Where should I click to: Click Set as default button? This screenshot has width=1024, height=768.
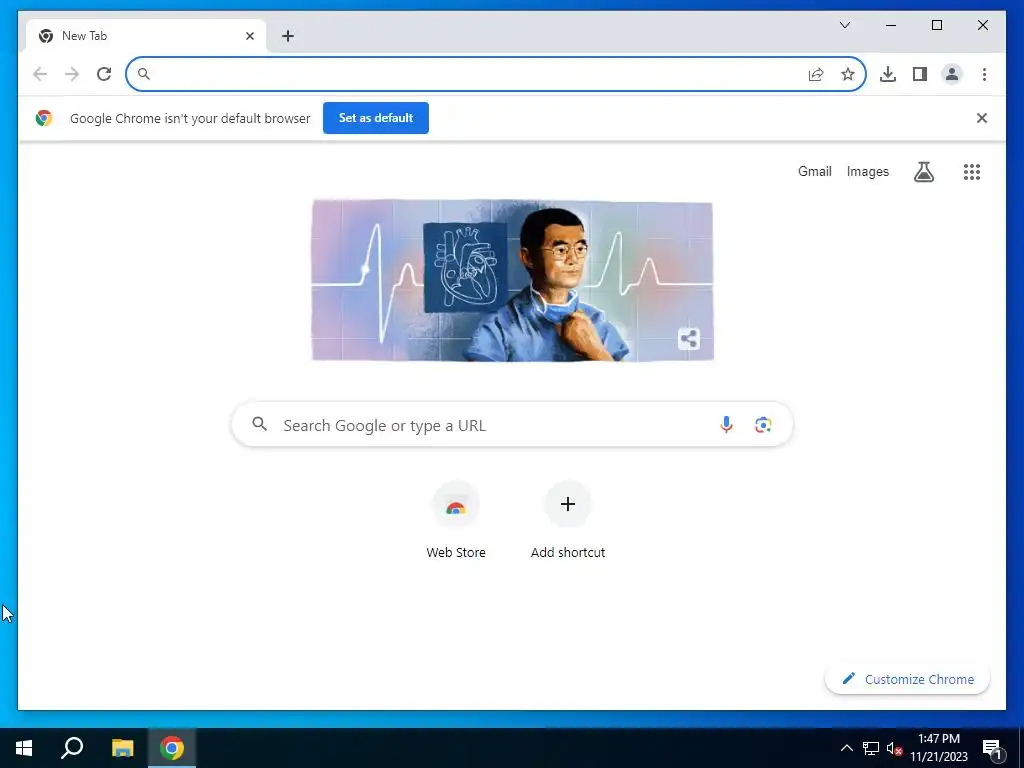click(x=376, y=118)
